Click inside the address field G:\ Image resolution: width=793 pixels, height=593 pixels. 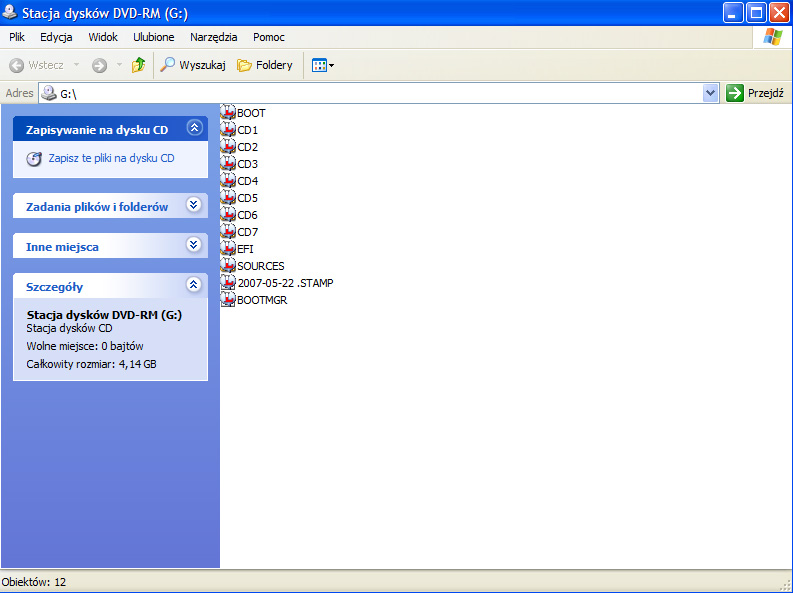click(370, 93)
